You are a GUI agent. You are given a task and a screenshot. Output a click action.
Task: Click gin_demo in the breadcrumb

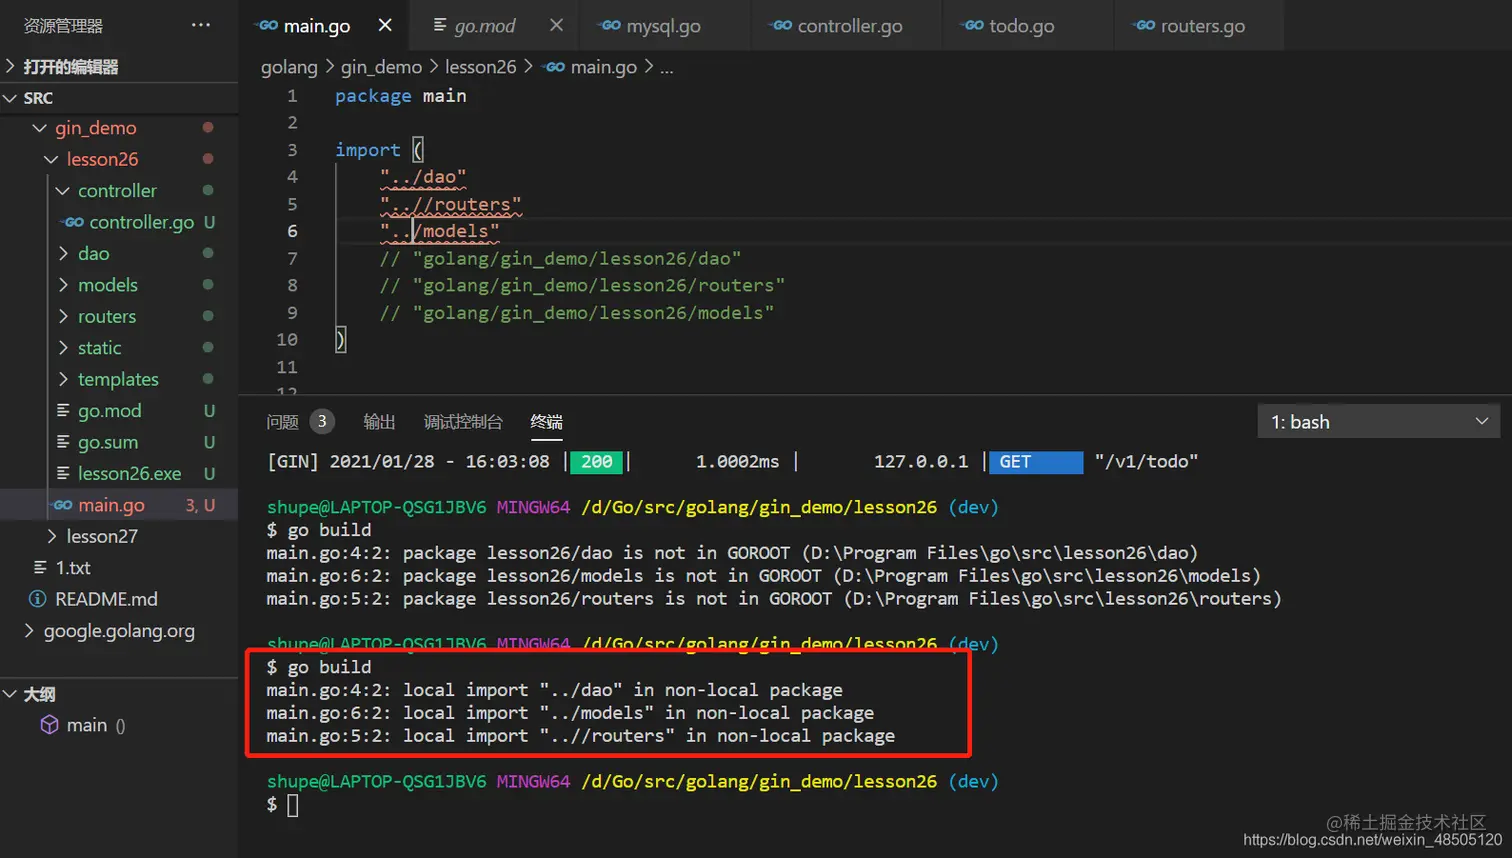[x=381, y=67]
